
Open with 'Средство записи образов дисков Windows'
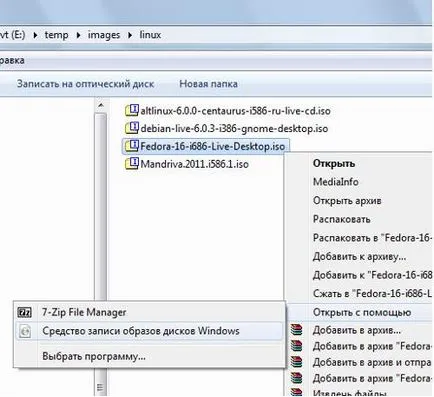pos(141,331)
